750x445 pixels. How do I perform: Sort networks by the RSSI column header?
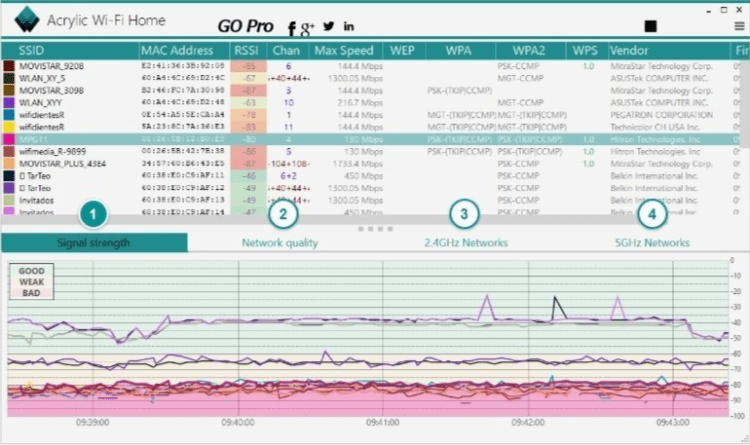point(246,50)
